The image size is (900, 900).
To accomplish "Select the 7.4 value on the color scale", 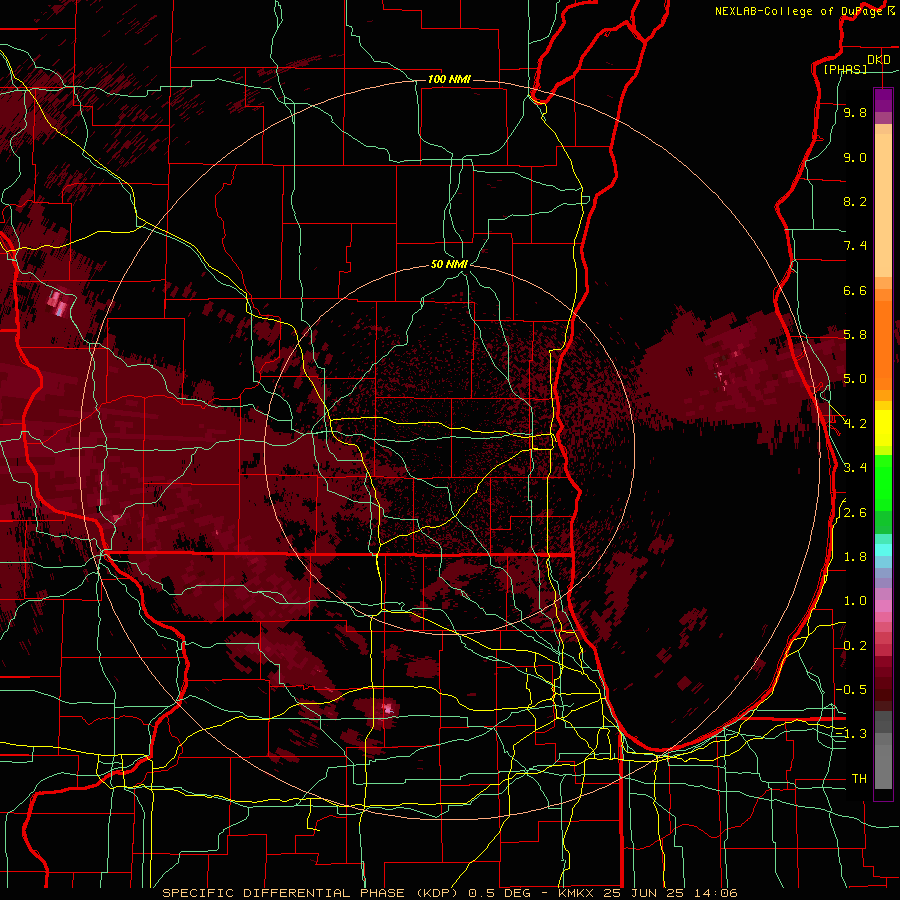I will click(855, 246).
